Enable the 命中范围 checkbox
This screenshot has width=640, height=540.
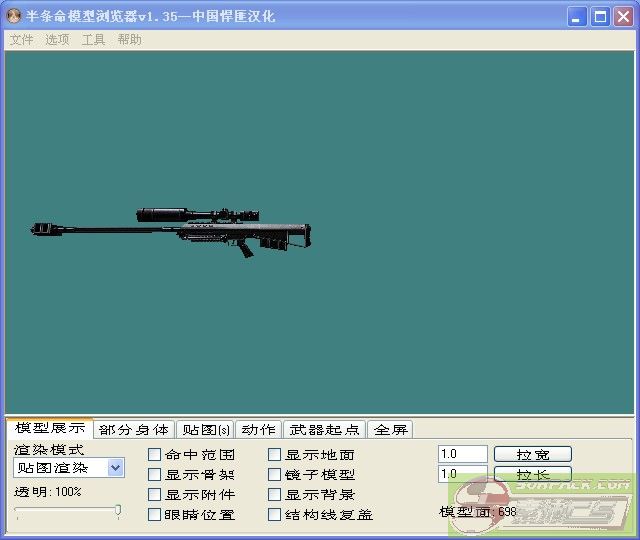(x=155, y=455)
